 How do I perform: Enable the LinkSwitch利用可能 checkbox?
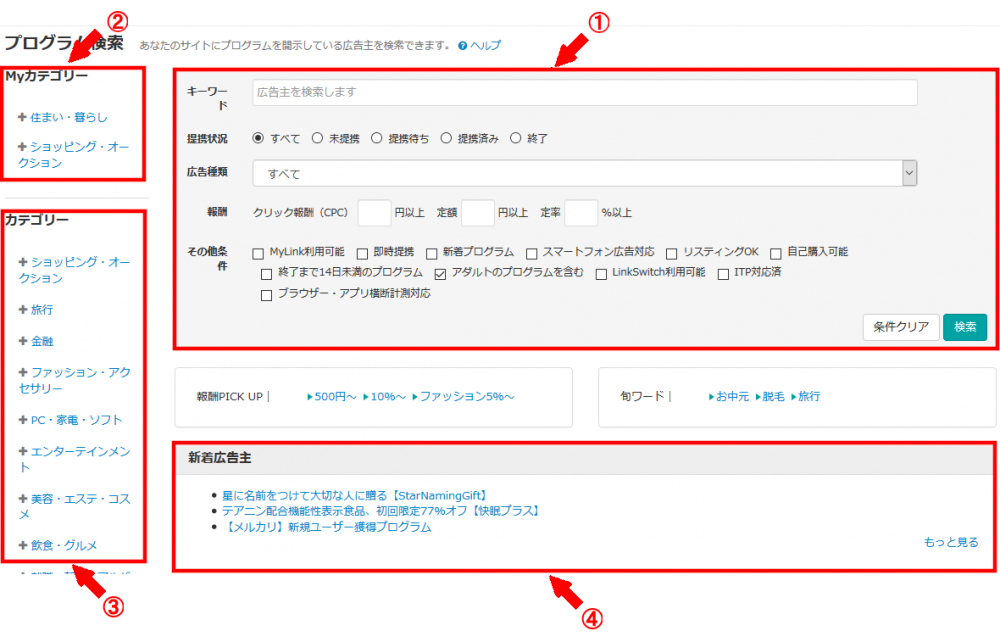click(x=601, y=274)
